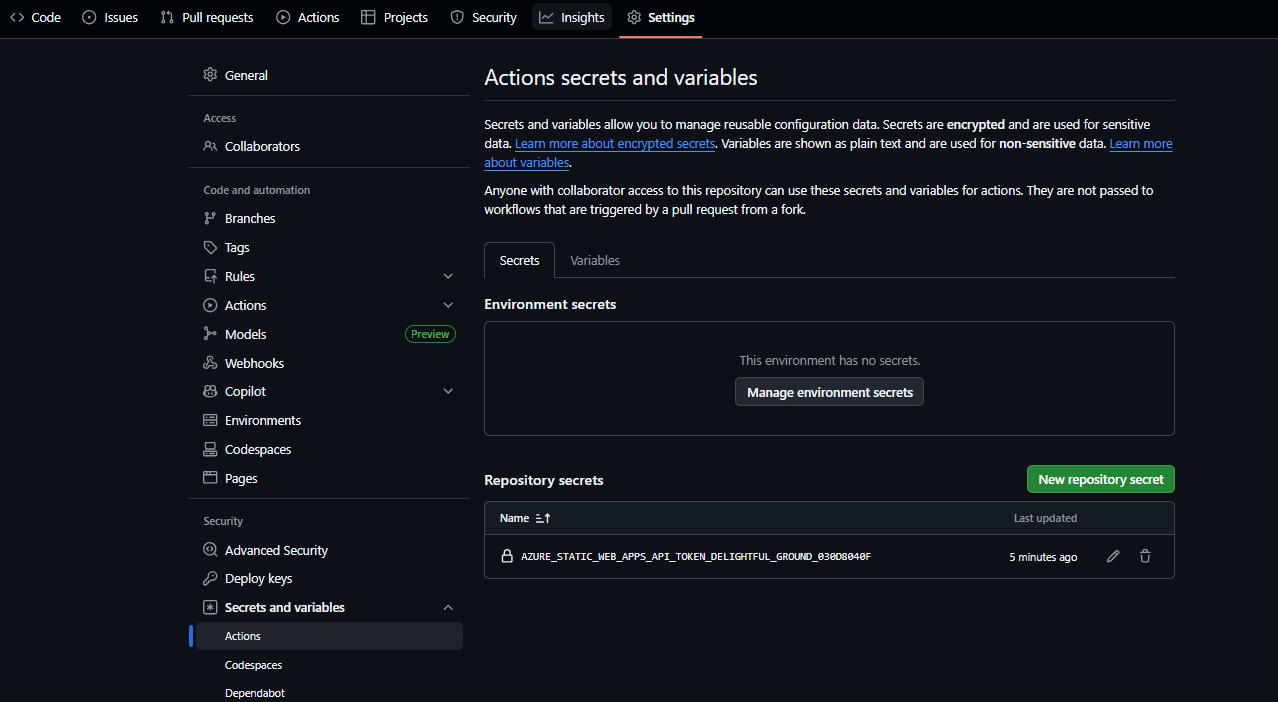The height and width of the screenshot is (702, 1278).
Task: Open the Security repository tab
Action: pyautogui.click(x=483, y=17)
